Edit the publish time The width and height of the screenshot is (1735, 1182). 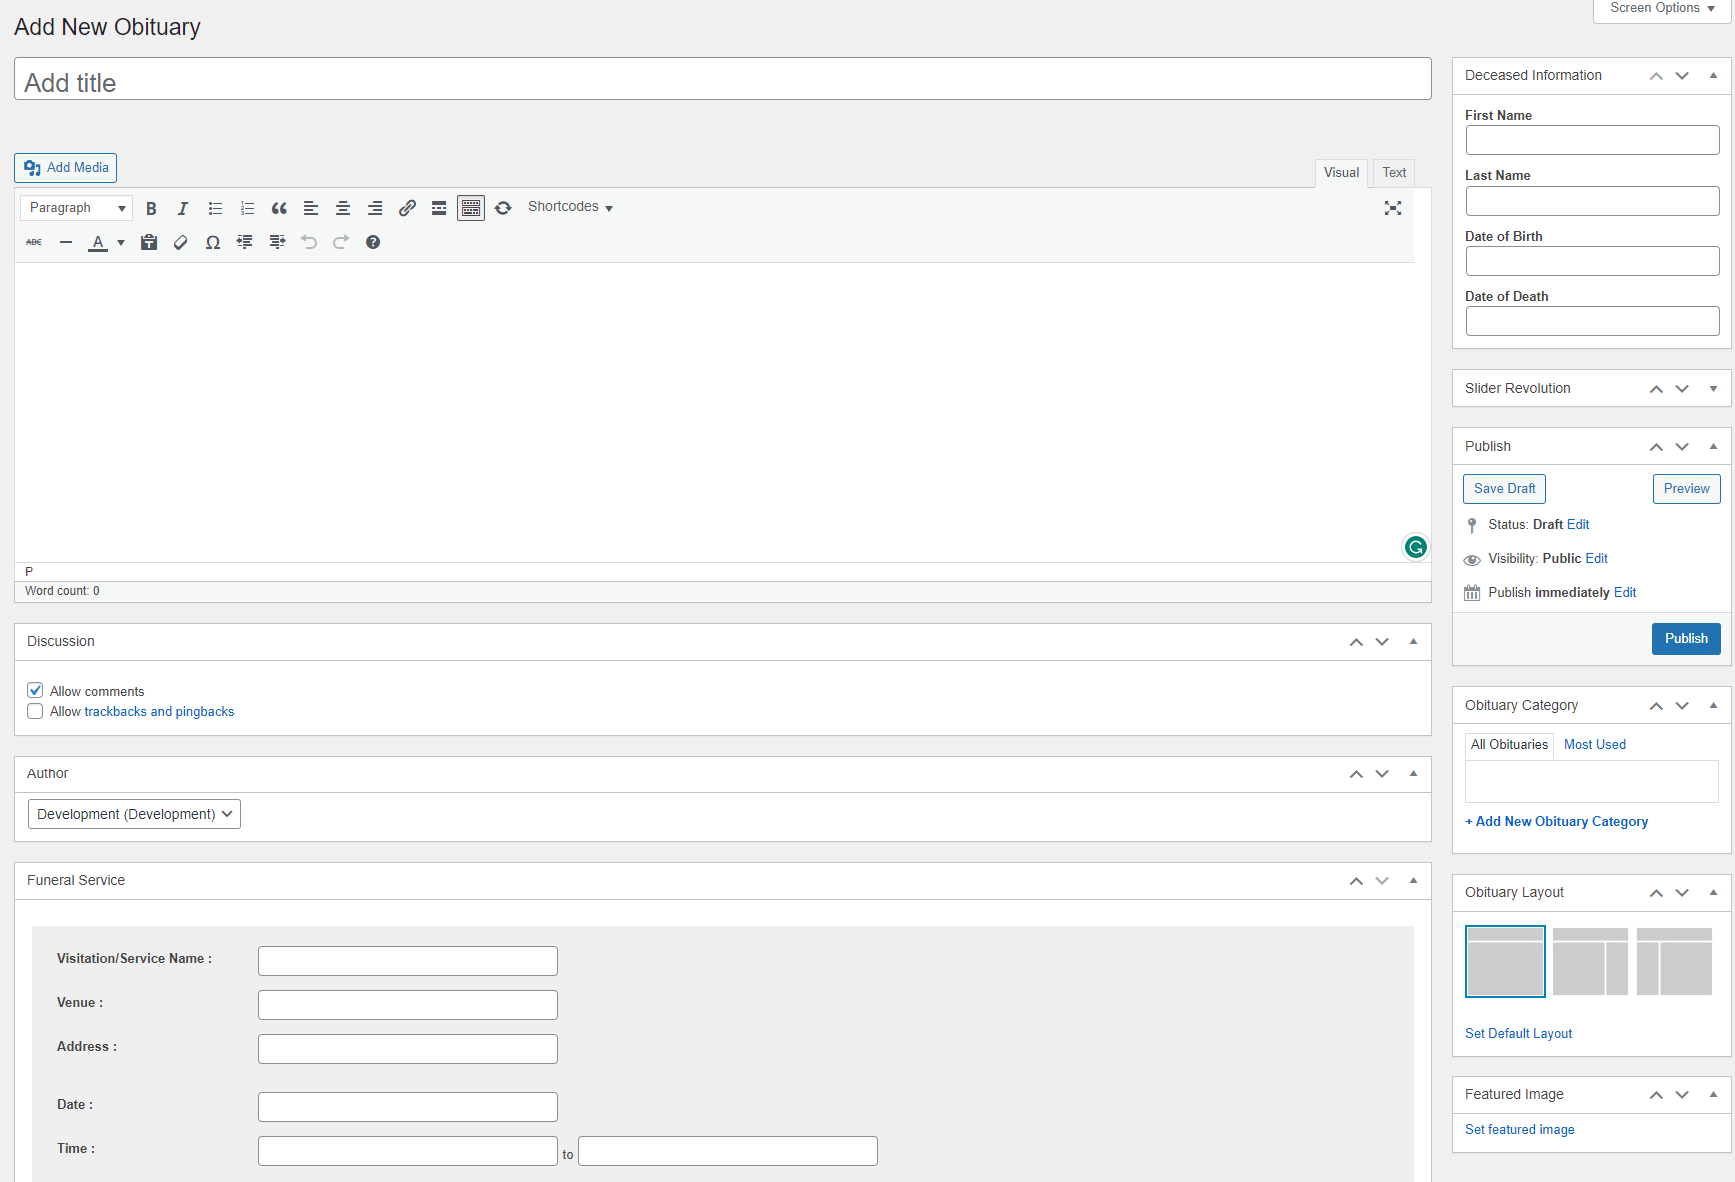[1625, 593]
